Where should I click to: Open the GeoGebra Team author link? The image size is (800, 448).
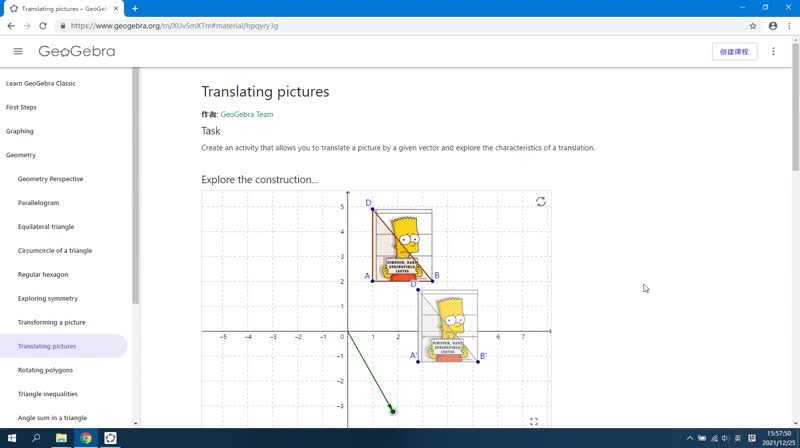[x=247, y=114]
